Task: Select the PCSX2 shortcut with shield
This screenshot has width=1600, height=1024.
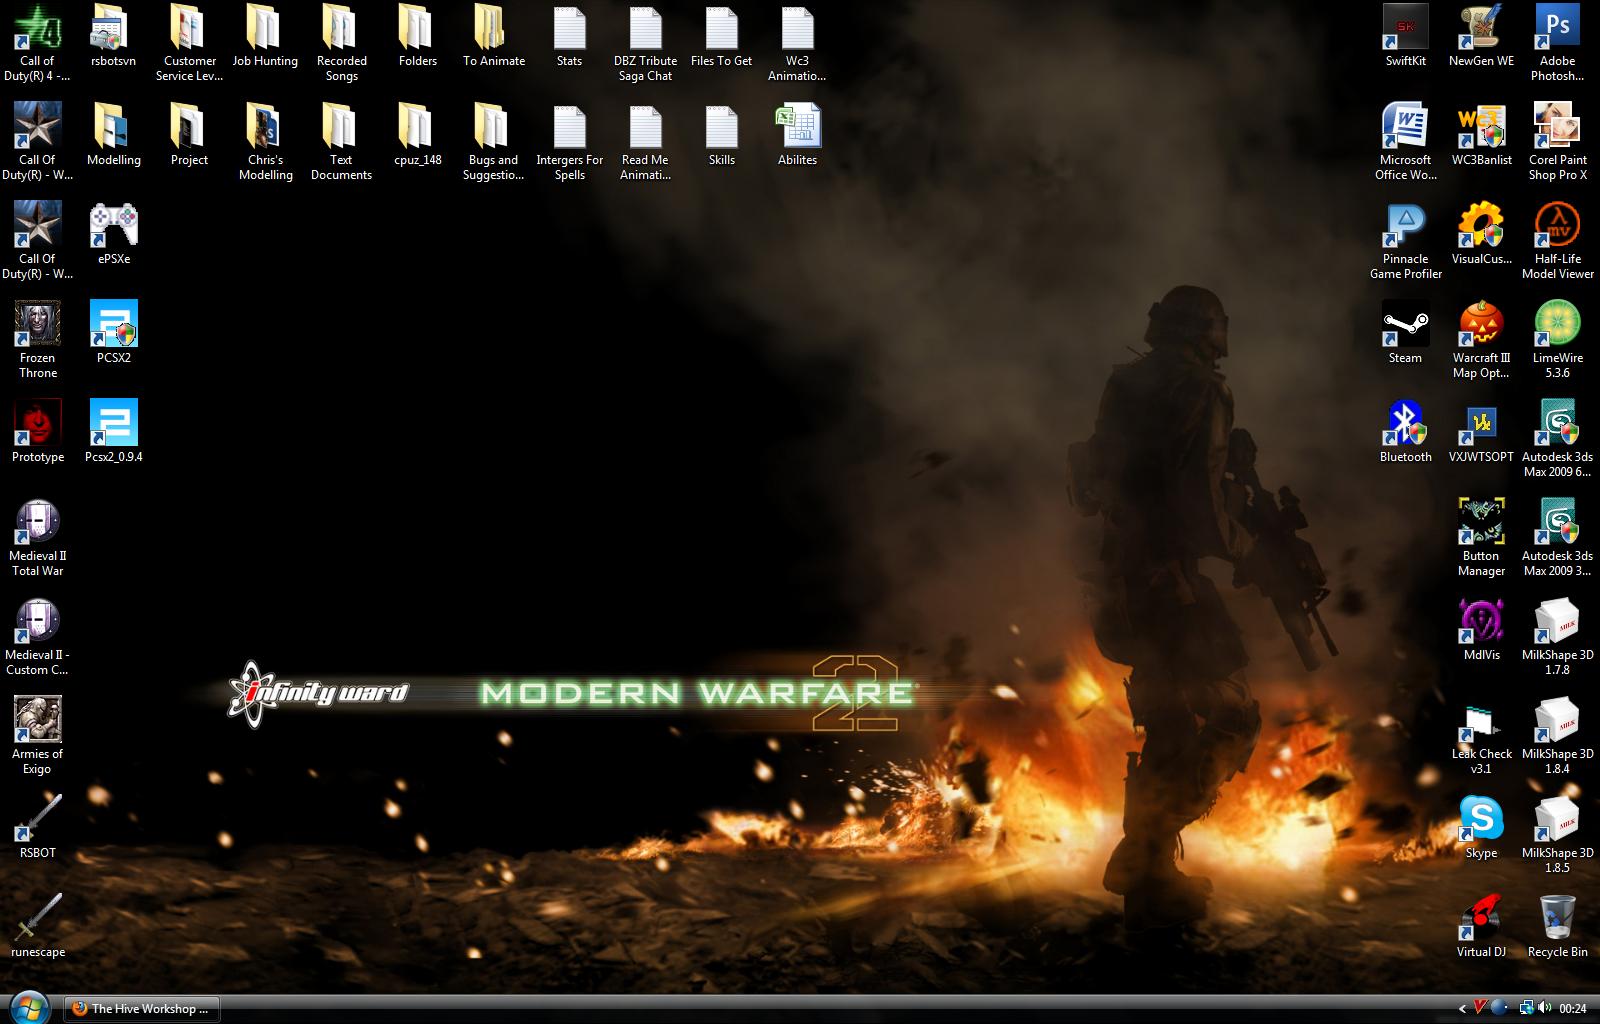Action: [x=113, y=334]
